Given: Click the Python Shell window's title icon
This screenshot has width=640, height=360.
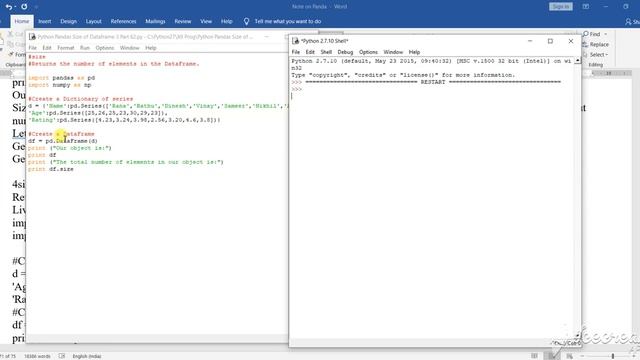Looking at the screenshot, I should pyautogui.click(x=296, y=41).
